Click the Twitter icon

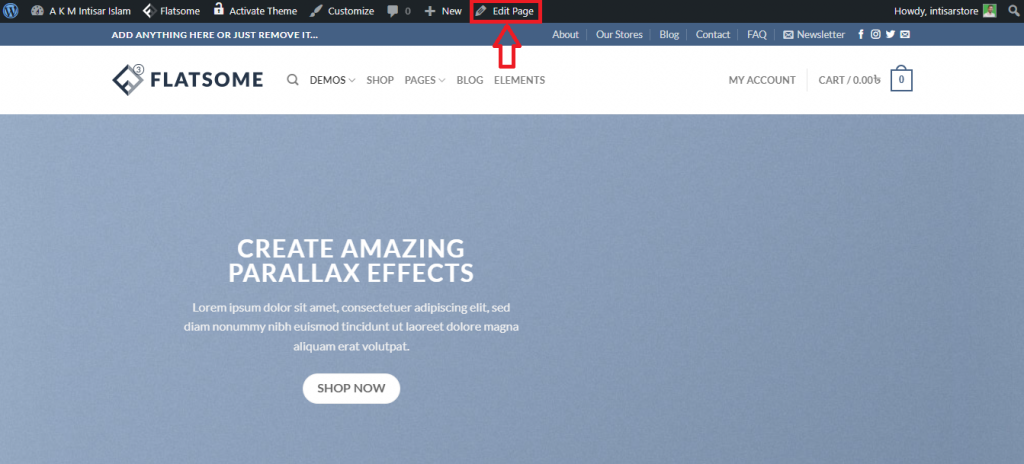pyautogui.click(x=890, y=35)
